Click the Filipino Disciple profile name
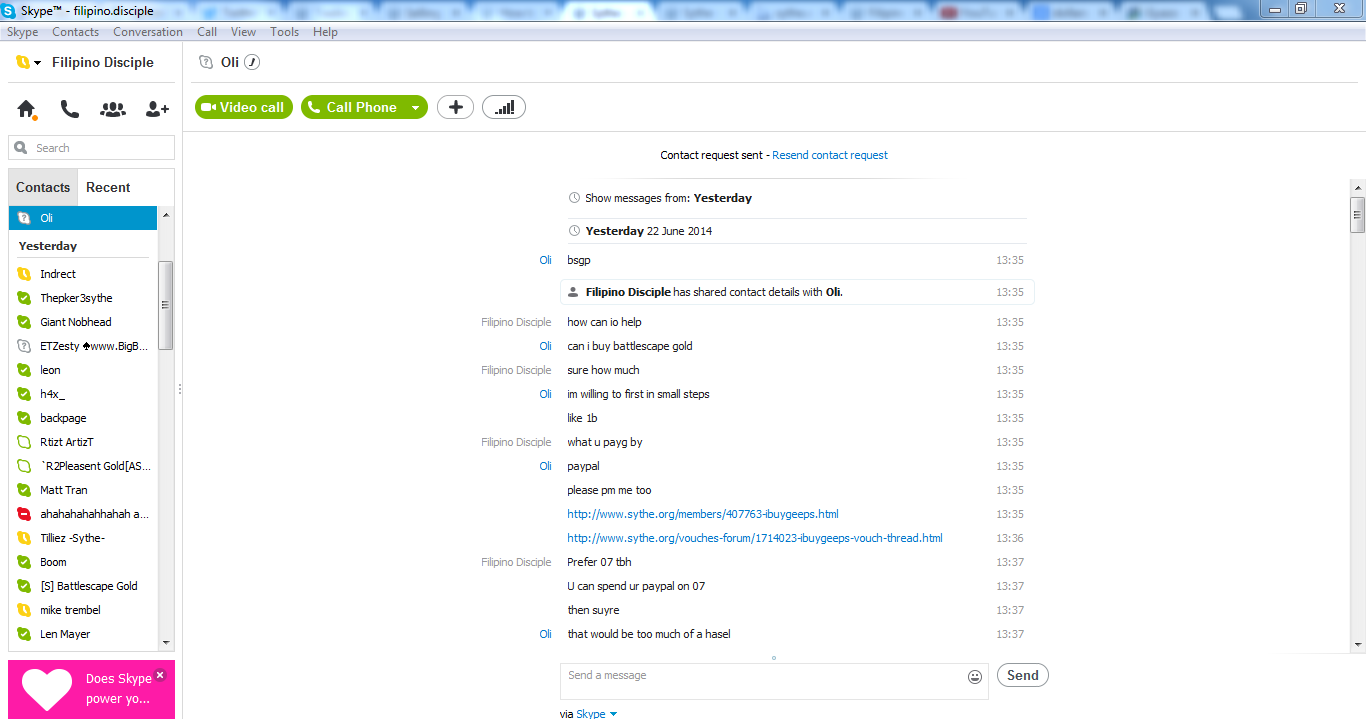 tap(103, 62)
